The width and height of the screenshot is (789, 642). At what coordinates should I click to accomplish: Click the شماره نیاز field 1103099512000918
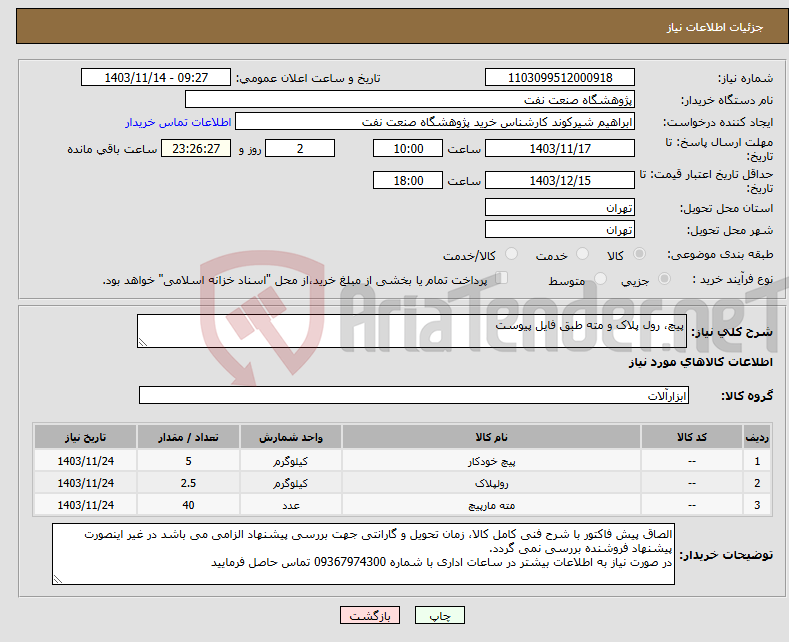click(560, 77)
